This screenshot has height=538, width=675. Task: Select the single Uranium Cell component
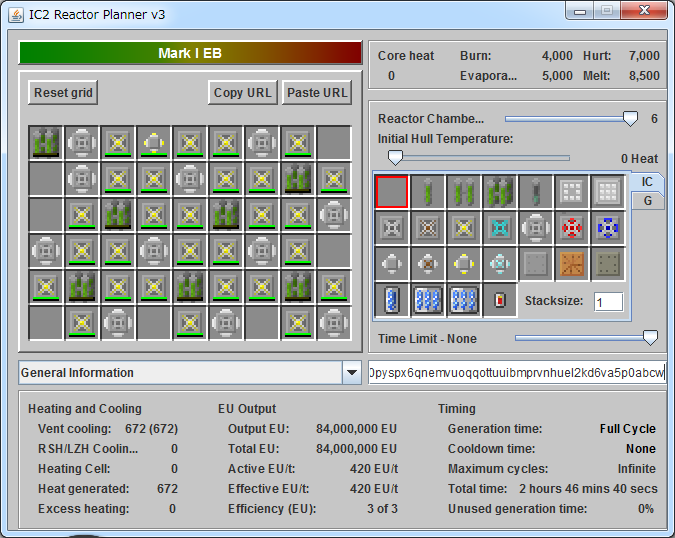point(428,192)
